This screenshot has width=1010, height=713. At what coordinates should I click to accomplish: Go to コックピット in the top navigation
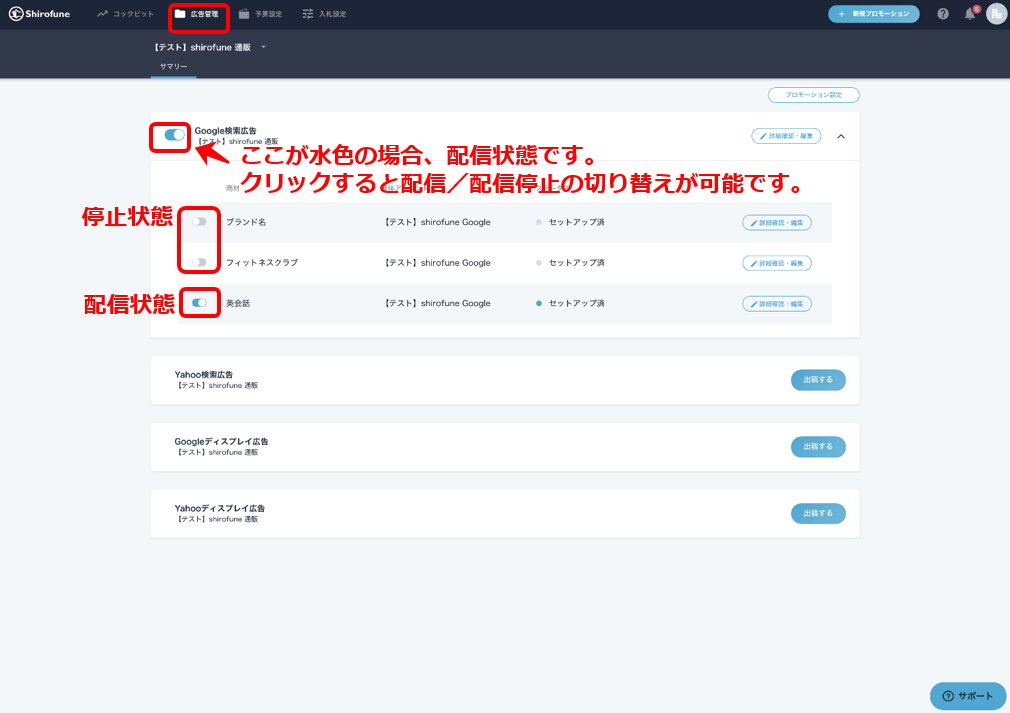[126, 14]
